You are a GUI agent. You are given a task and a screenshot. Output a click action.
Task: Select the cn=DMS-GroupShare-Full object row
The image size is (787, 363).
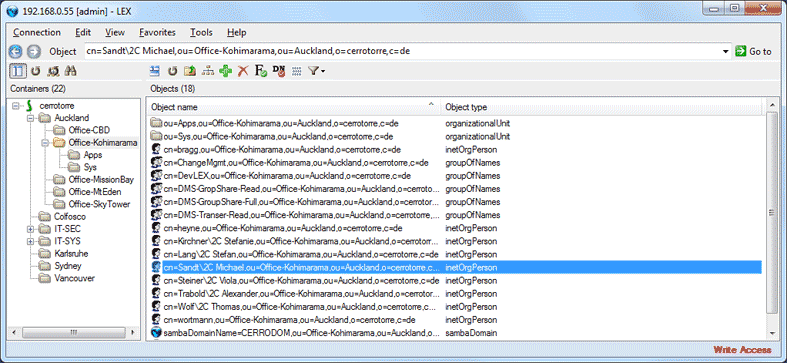click(456, 202)
